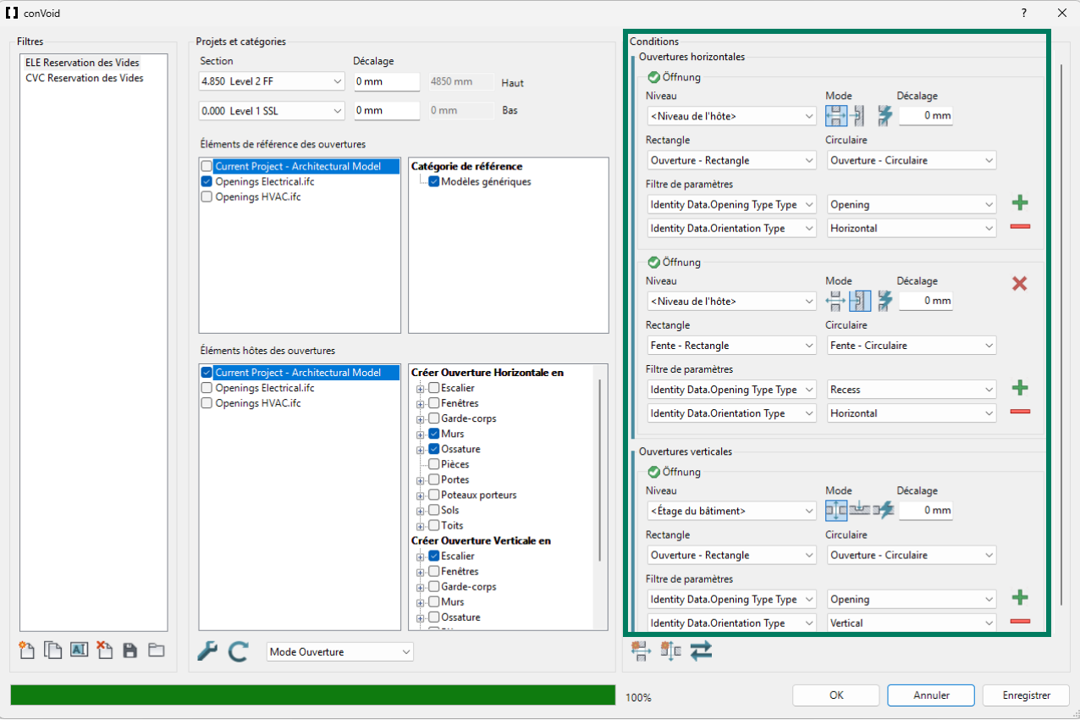Select third Mode icon in first Öffnung
Viewport: 1080px width, 720px height.
885,116
